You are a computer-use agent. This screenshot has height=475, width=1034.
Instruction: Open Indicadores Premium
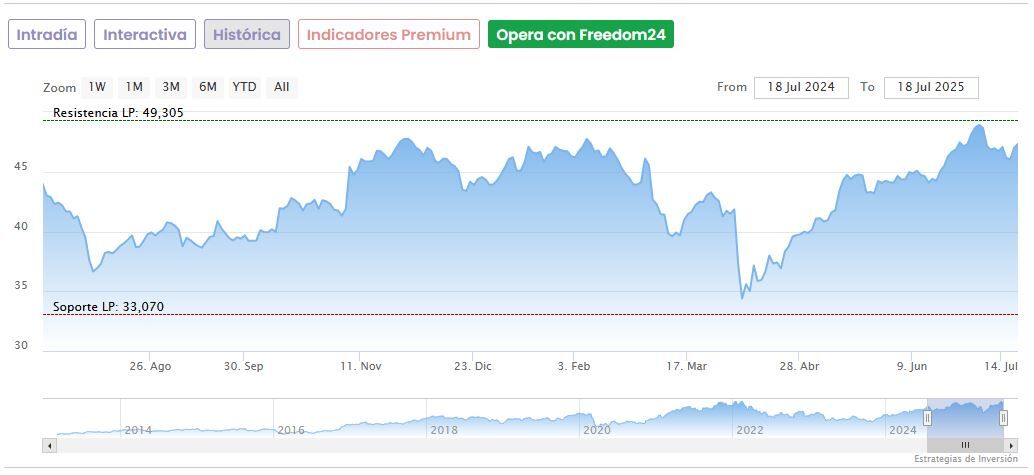[388, 35]
